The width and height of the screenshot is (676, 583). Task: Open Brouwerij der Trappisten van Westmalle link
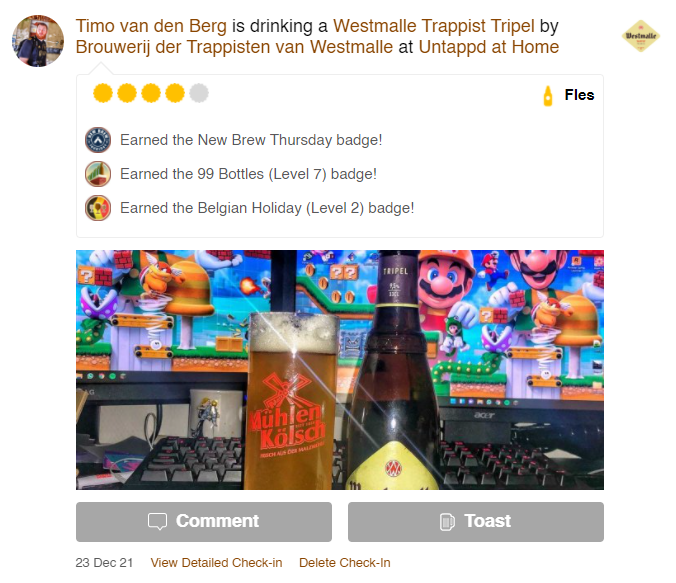234,47
